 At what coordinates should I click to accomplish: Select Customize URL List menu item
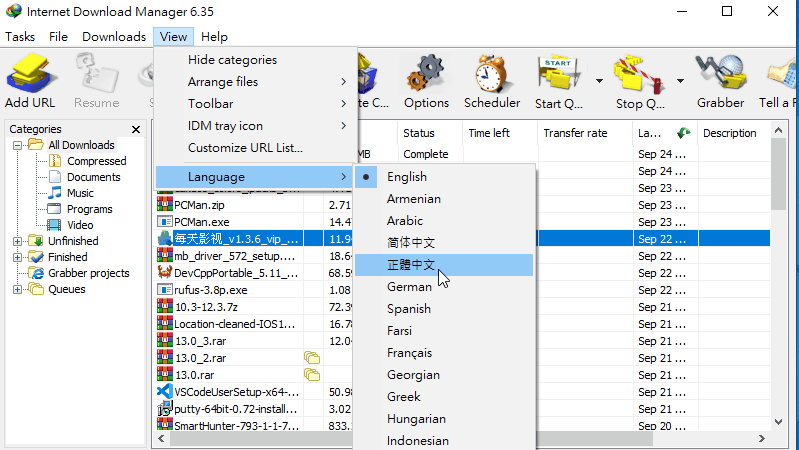pos(254,148)
